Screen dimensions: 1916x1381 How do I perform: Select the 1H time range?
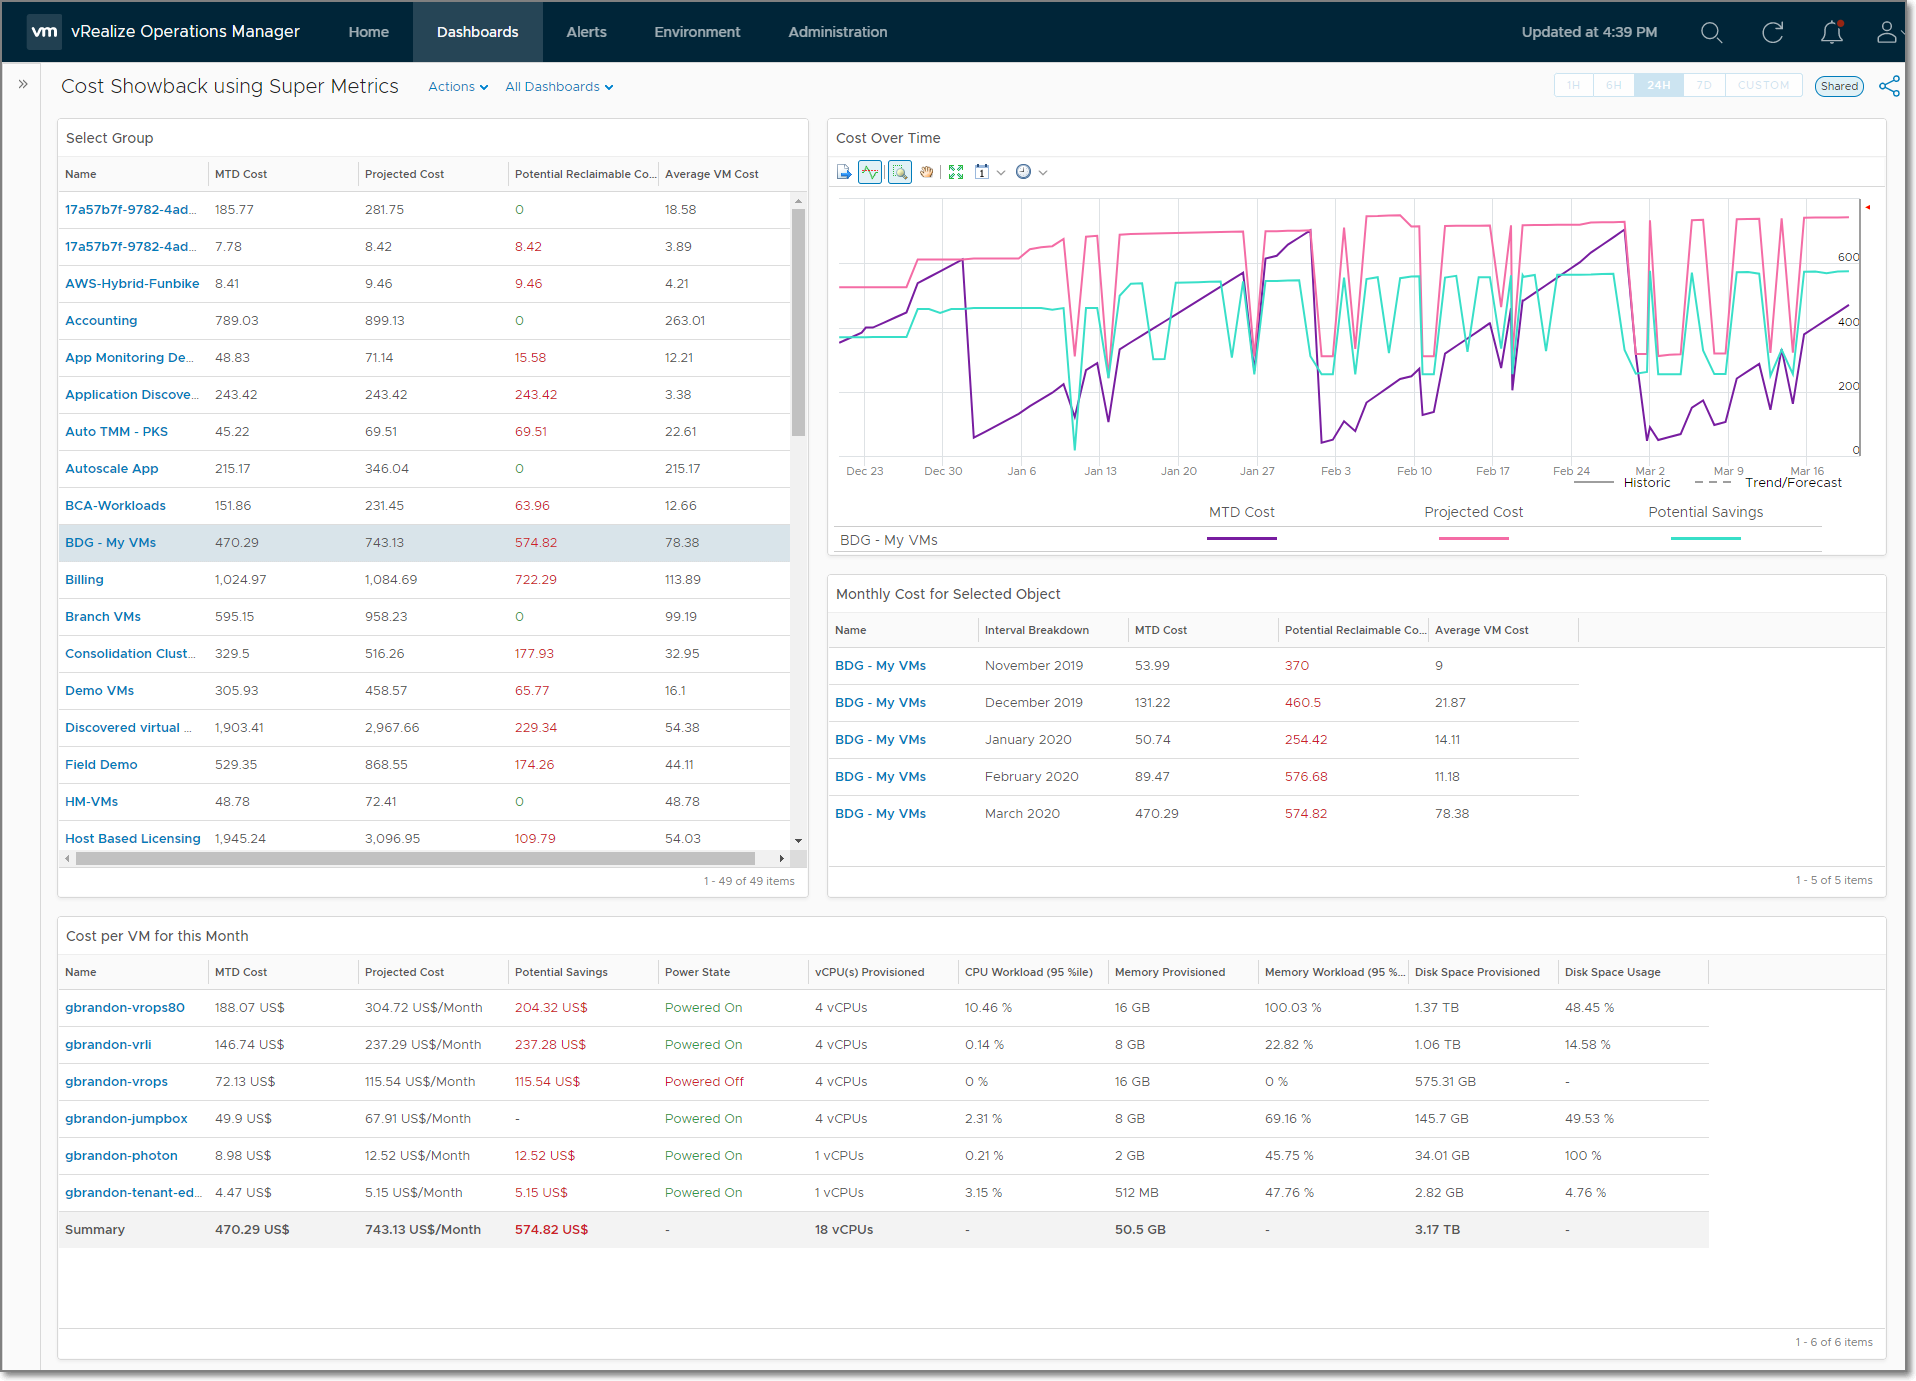[x=1574, y=86]
